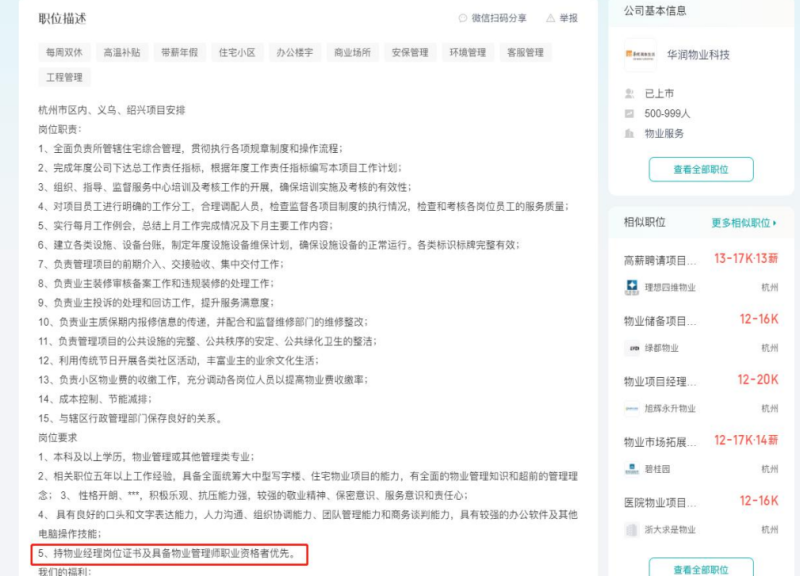
Task: Open 医院物业项目 similar job listing
Action: coord(660,502)
